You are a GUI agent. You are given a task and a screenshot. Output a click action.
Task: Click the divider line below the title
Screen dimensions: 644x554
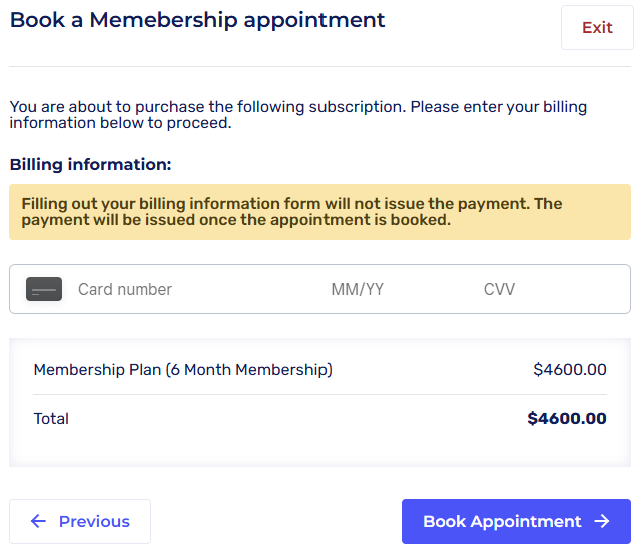(320, 67)
